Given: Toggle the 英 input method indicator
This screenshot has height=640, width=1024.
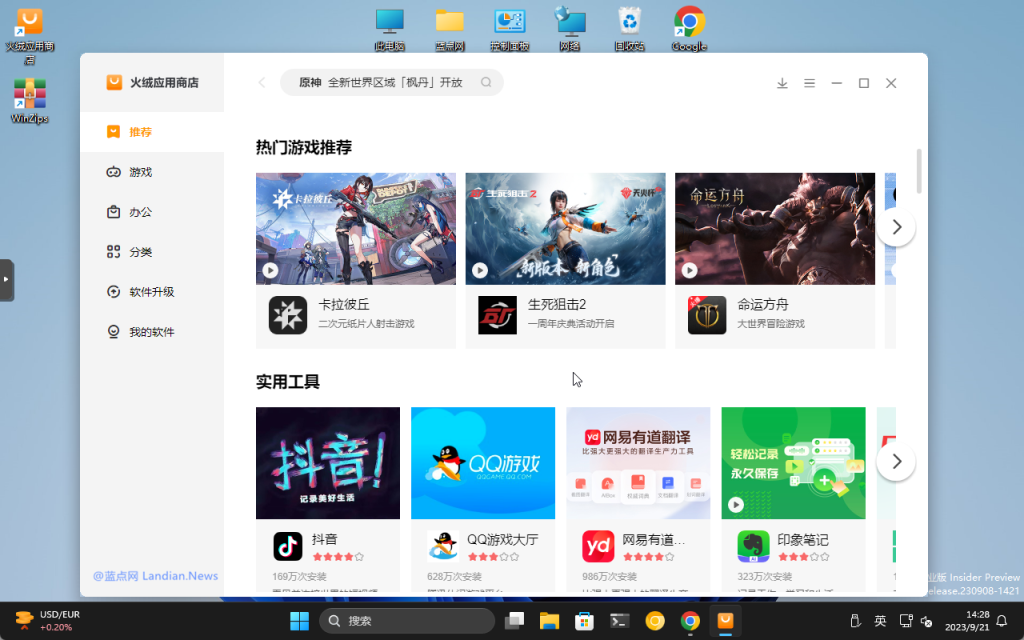Looking at the screenshot, I should tap(880, 620).
